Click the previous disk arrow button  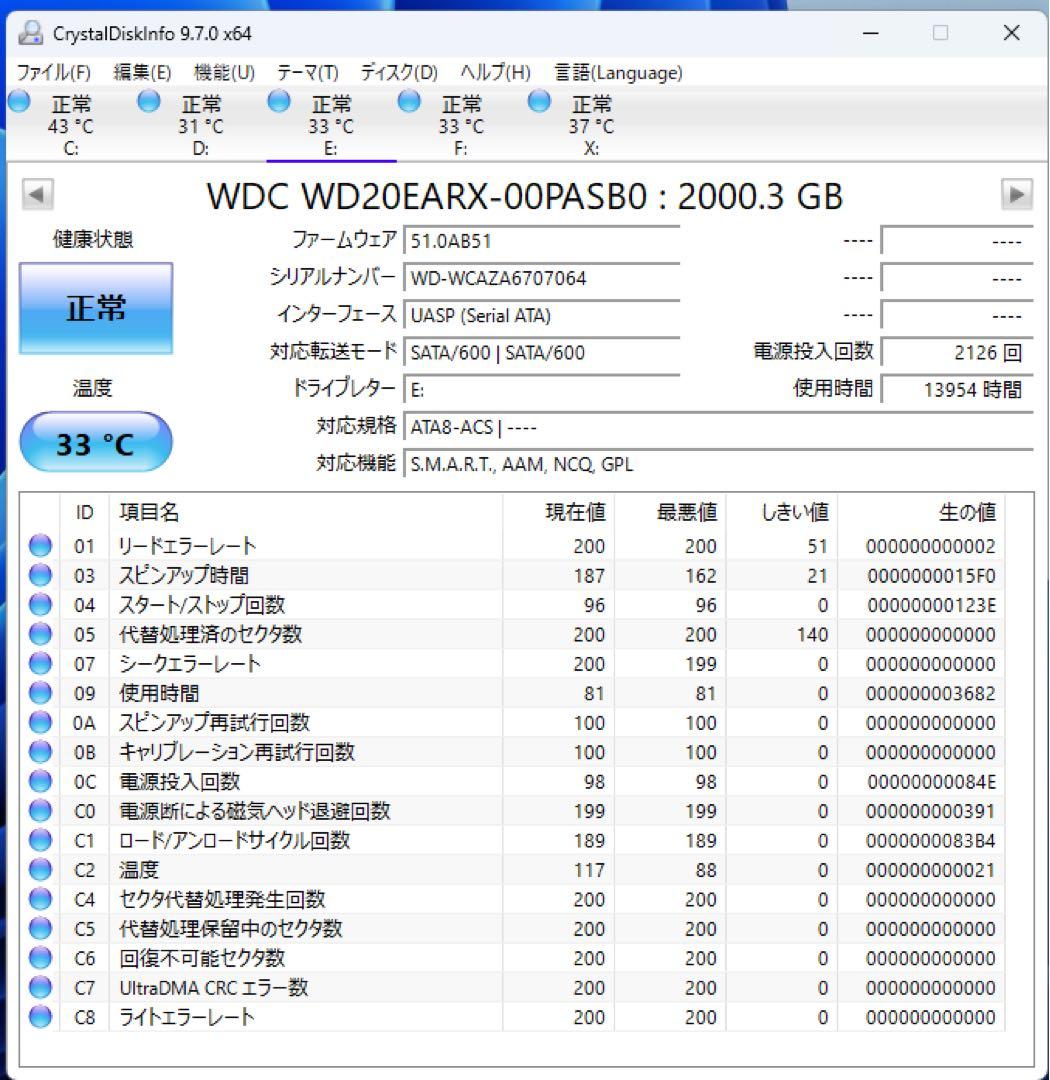tap(36, 195)
